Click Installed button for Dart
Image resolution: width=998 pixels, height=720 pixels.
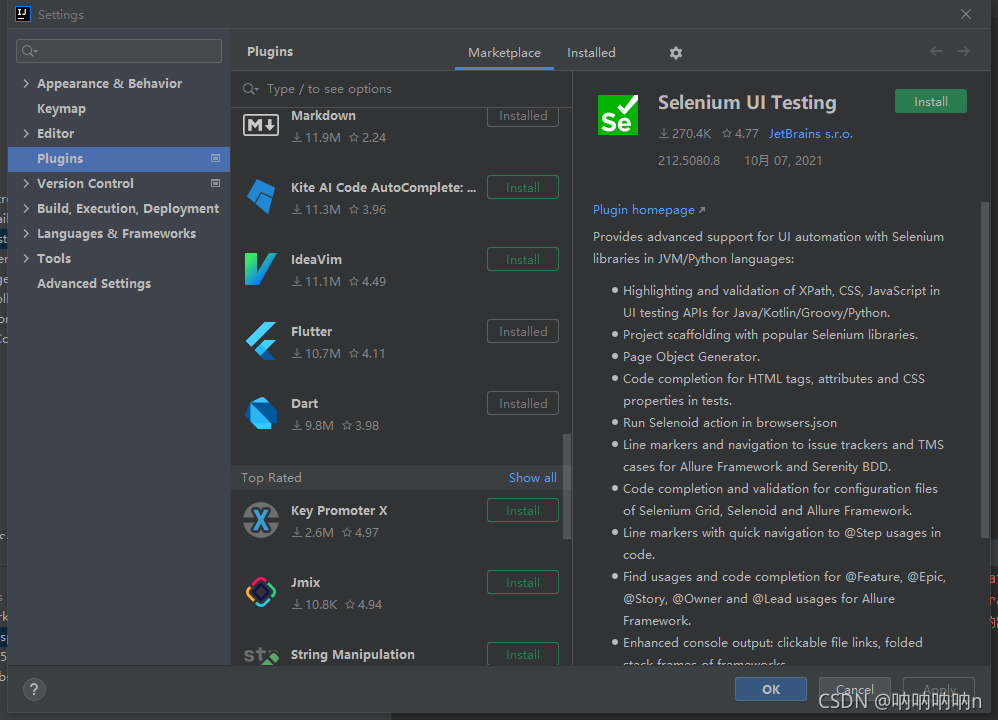pyautogui.click(x=523, y=404)
